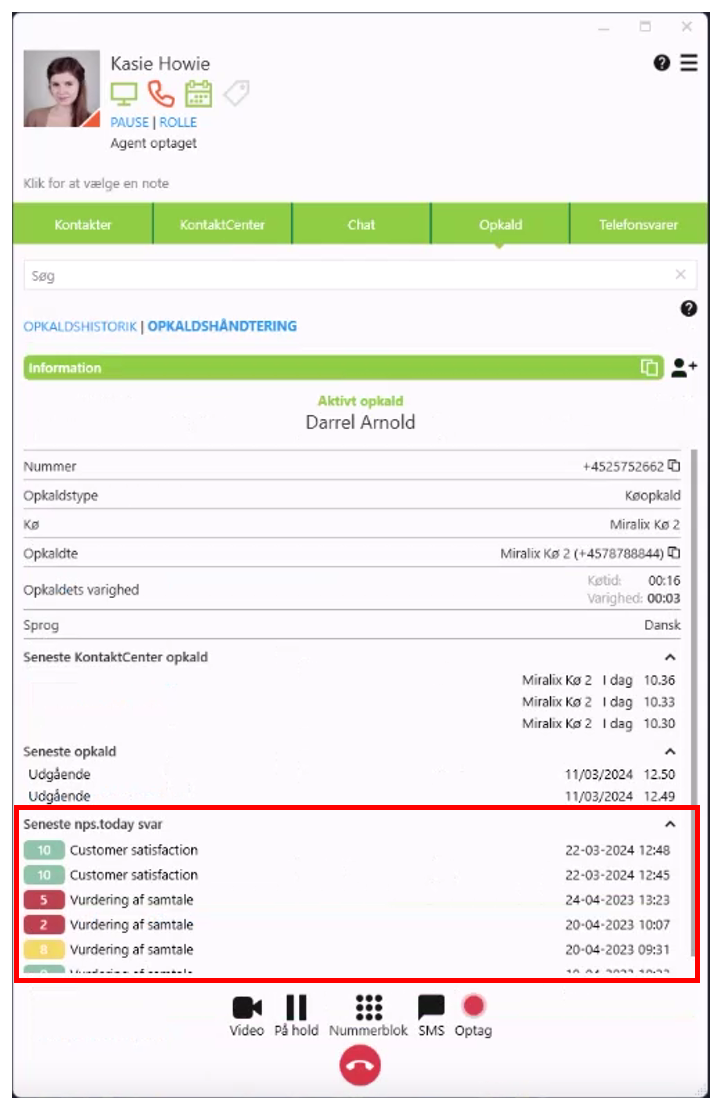Click the add contact person icon
The image size is (719, 1107).
point(684,368)
